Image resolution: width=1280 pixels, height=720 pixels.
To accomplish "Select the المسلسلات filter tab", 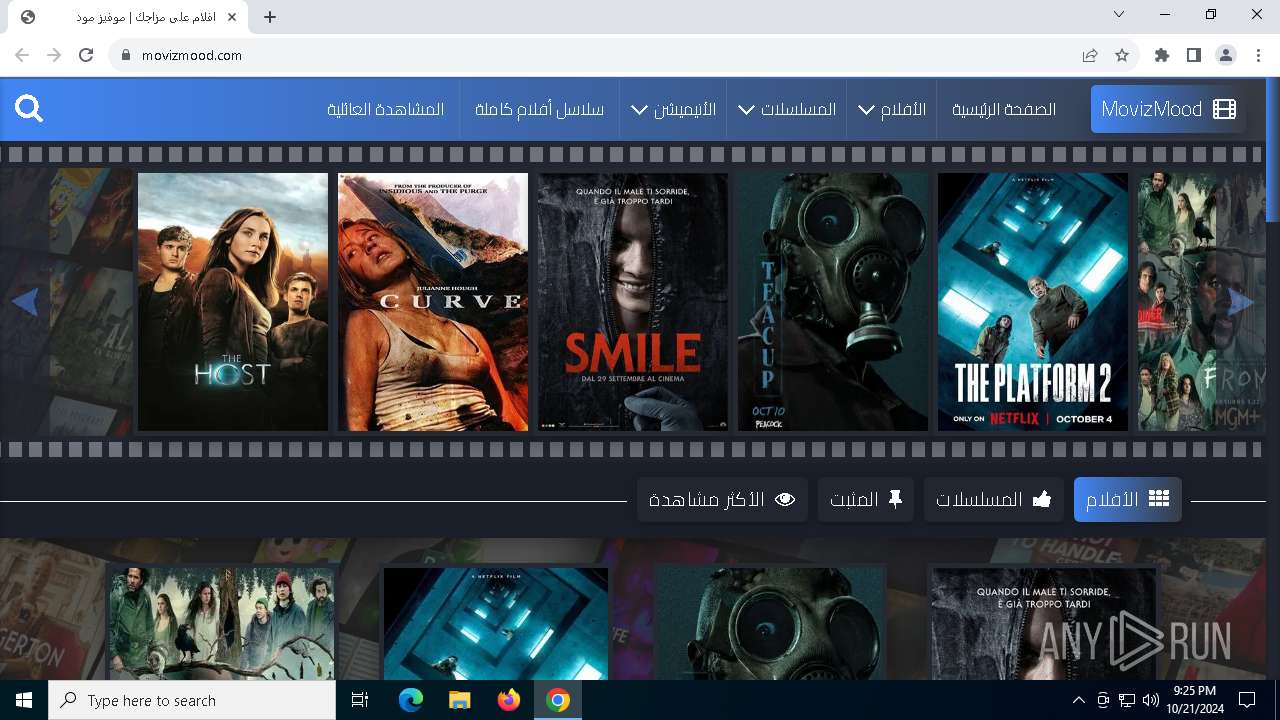I will (x=994, y=499).
